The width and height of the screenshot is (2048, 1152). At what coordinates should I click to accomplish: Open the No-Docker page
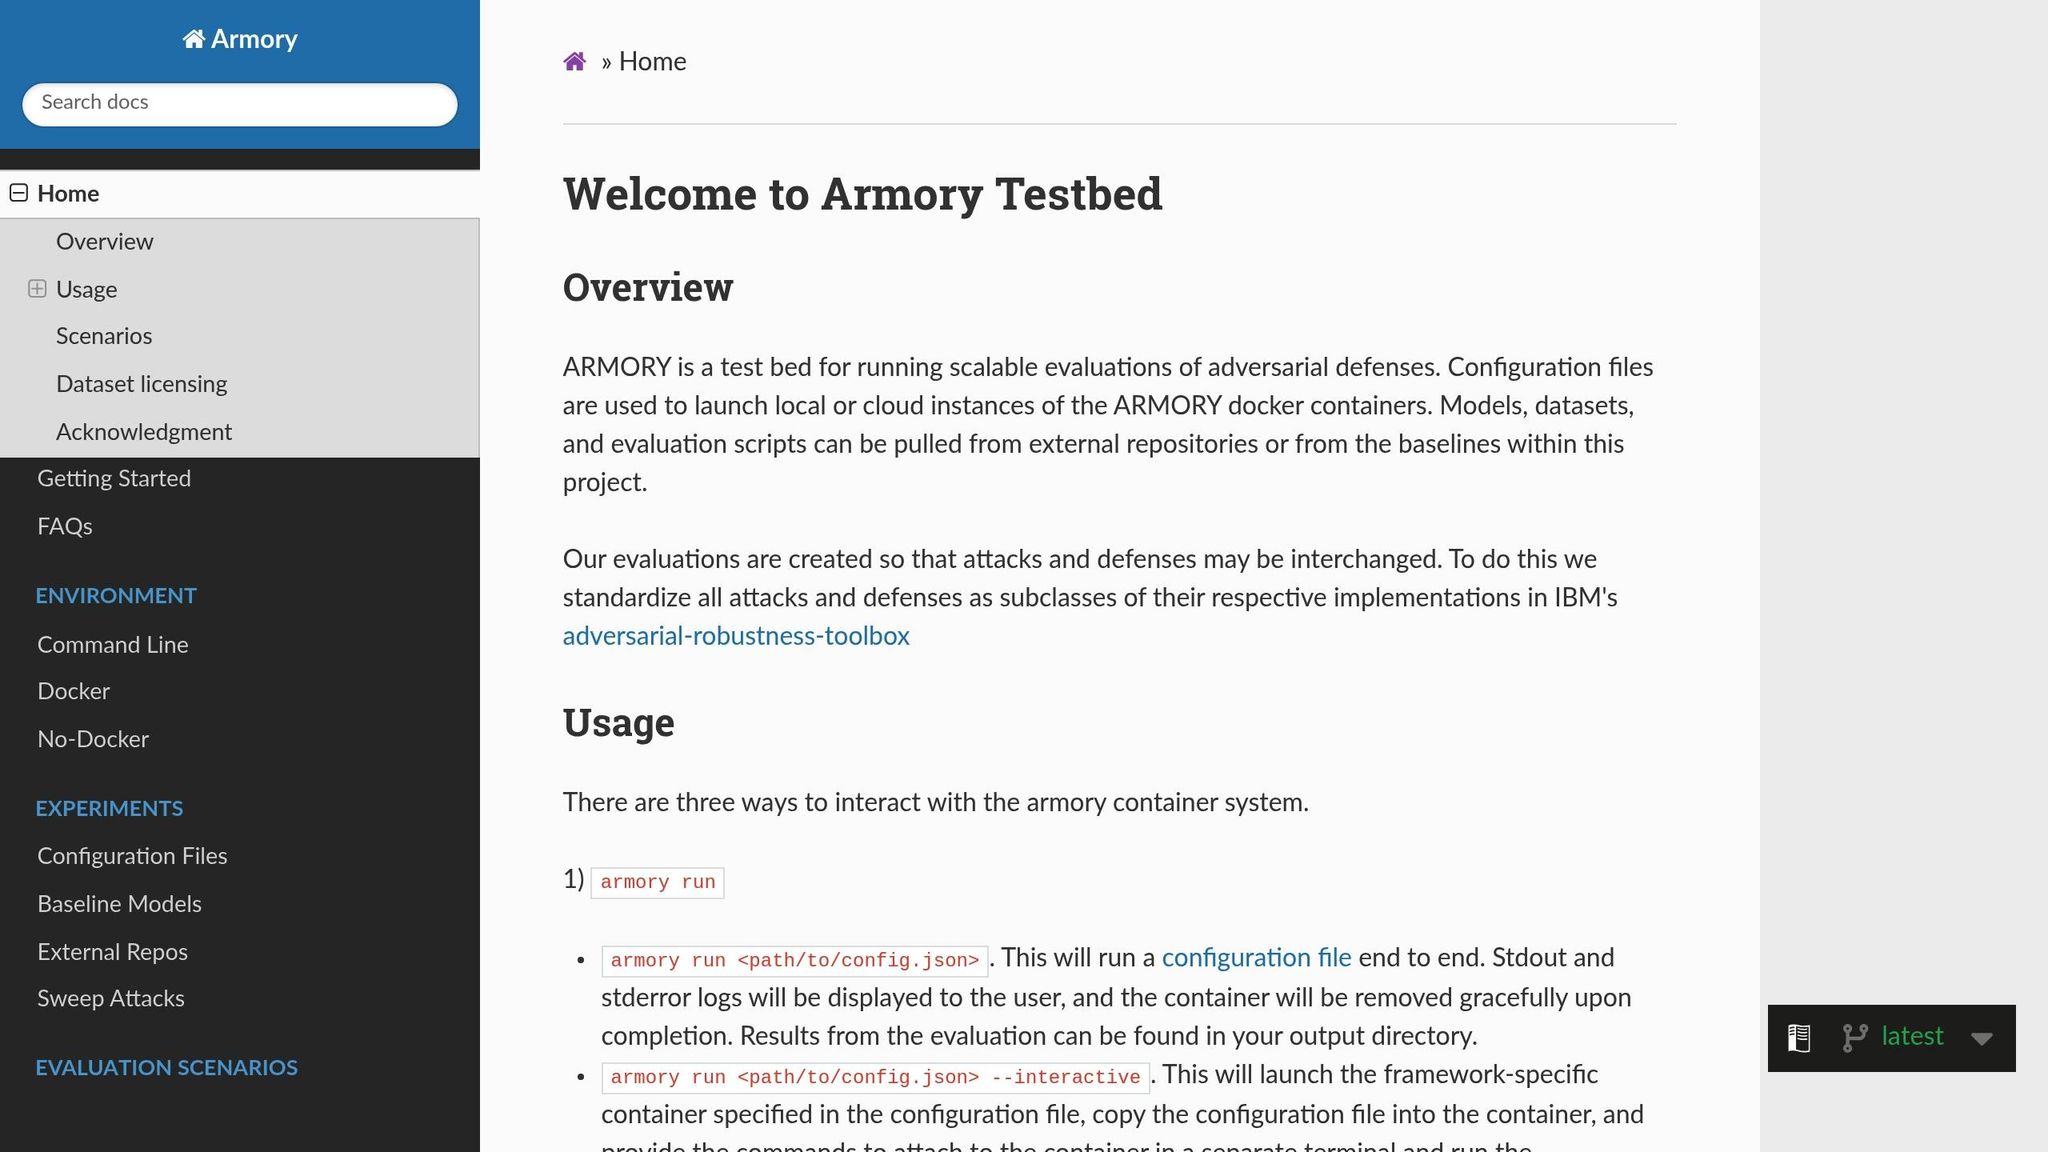(x=93, y=740)
